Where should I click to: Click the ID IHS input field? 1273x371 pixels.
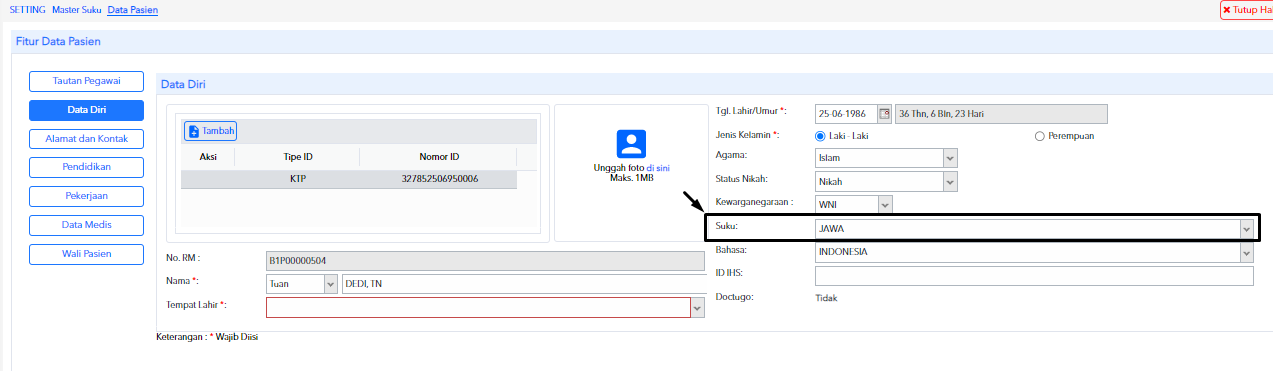[x=1034, y=276]
